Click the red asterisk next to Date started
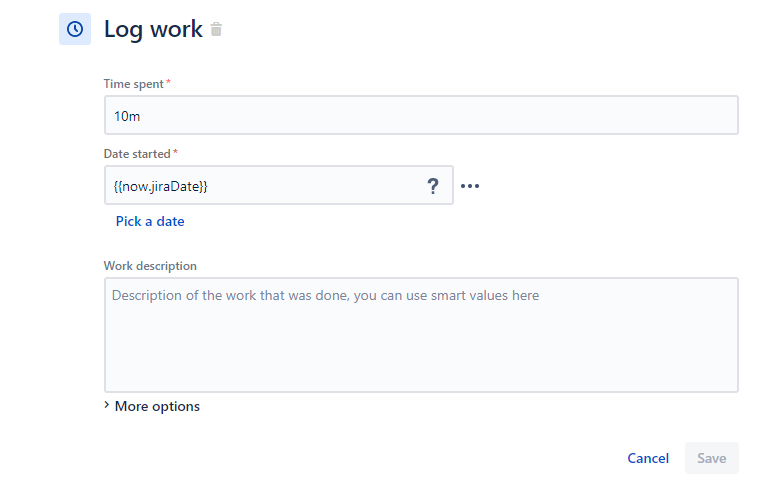Image resolution: width=765 pixels, height=481 pixels. pyautogui.click(x=175, y=152)
